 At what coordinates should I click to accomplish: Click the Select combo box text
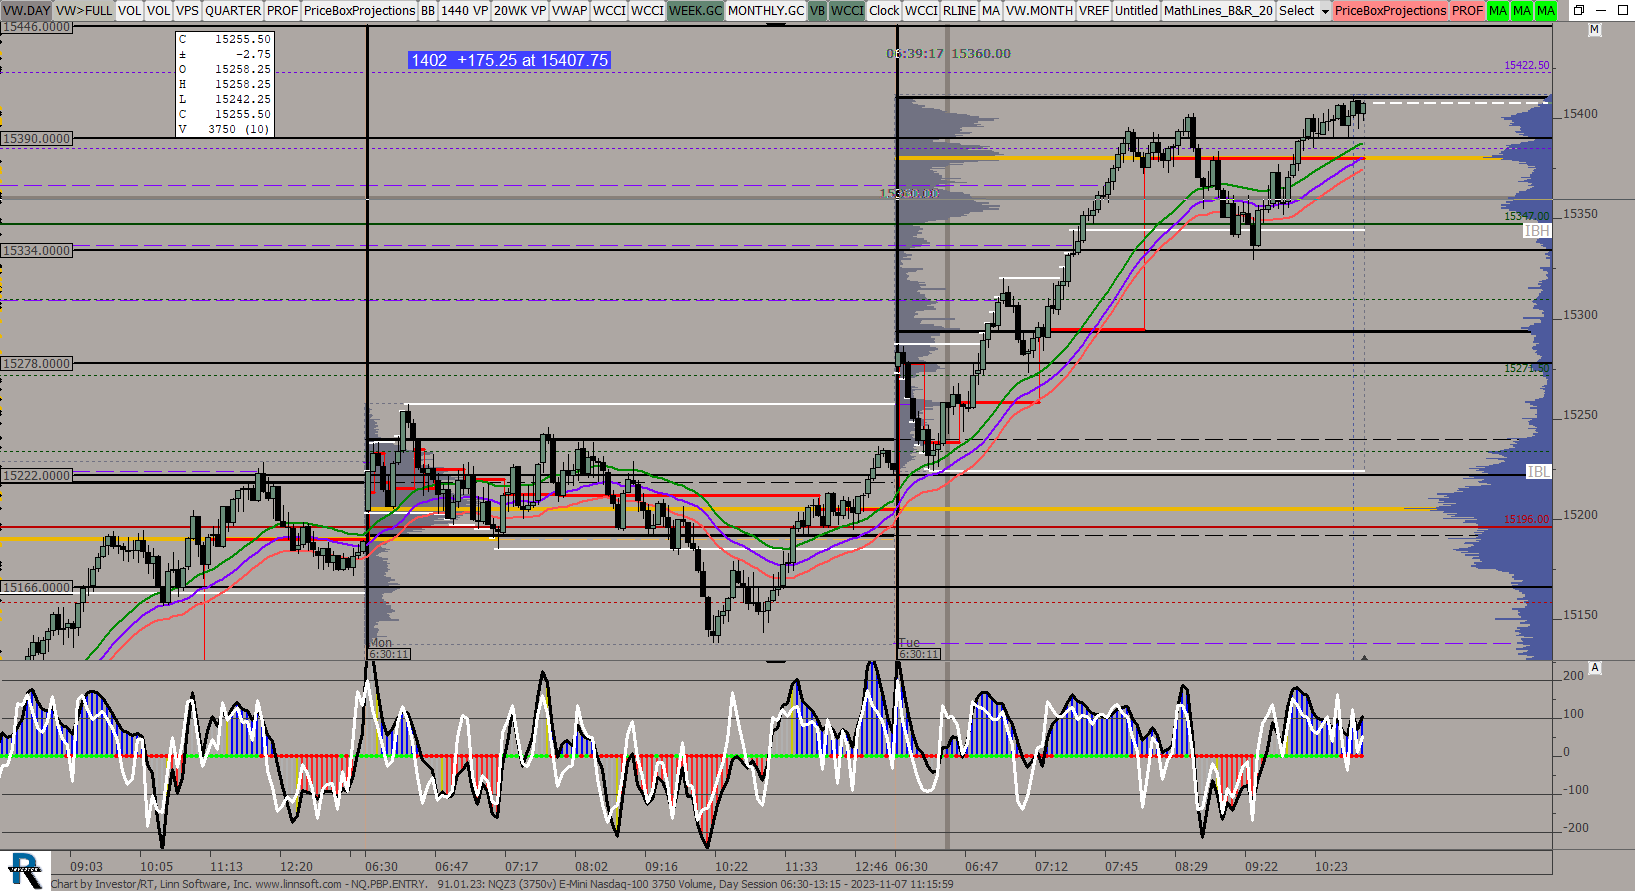point(1297,10)
